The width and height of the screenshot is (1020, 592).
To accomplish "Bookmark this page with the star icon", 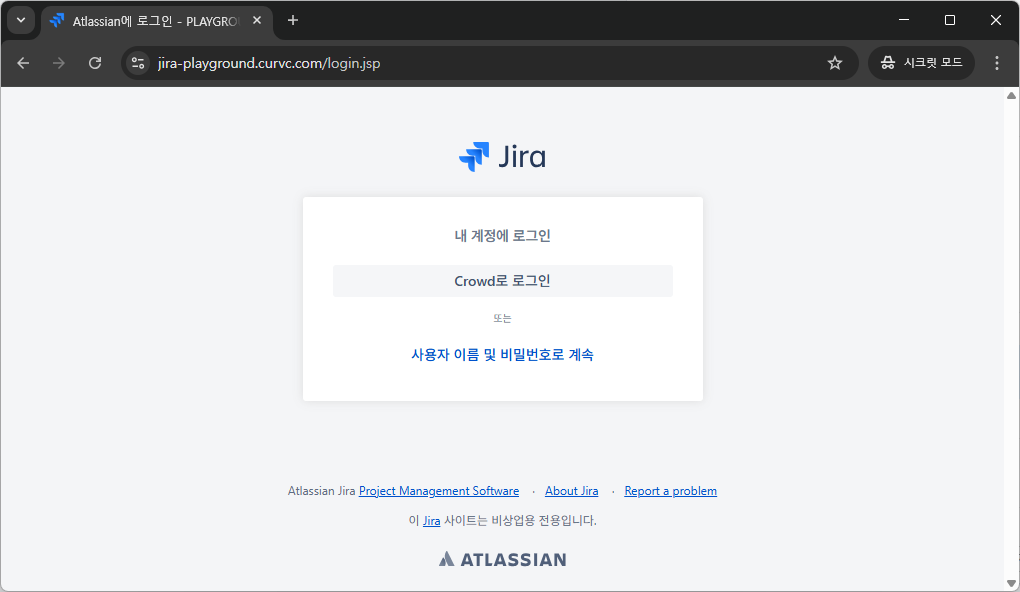I will [x=835, y=63].
